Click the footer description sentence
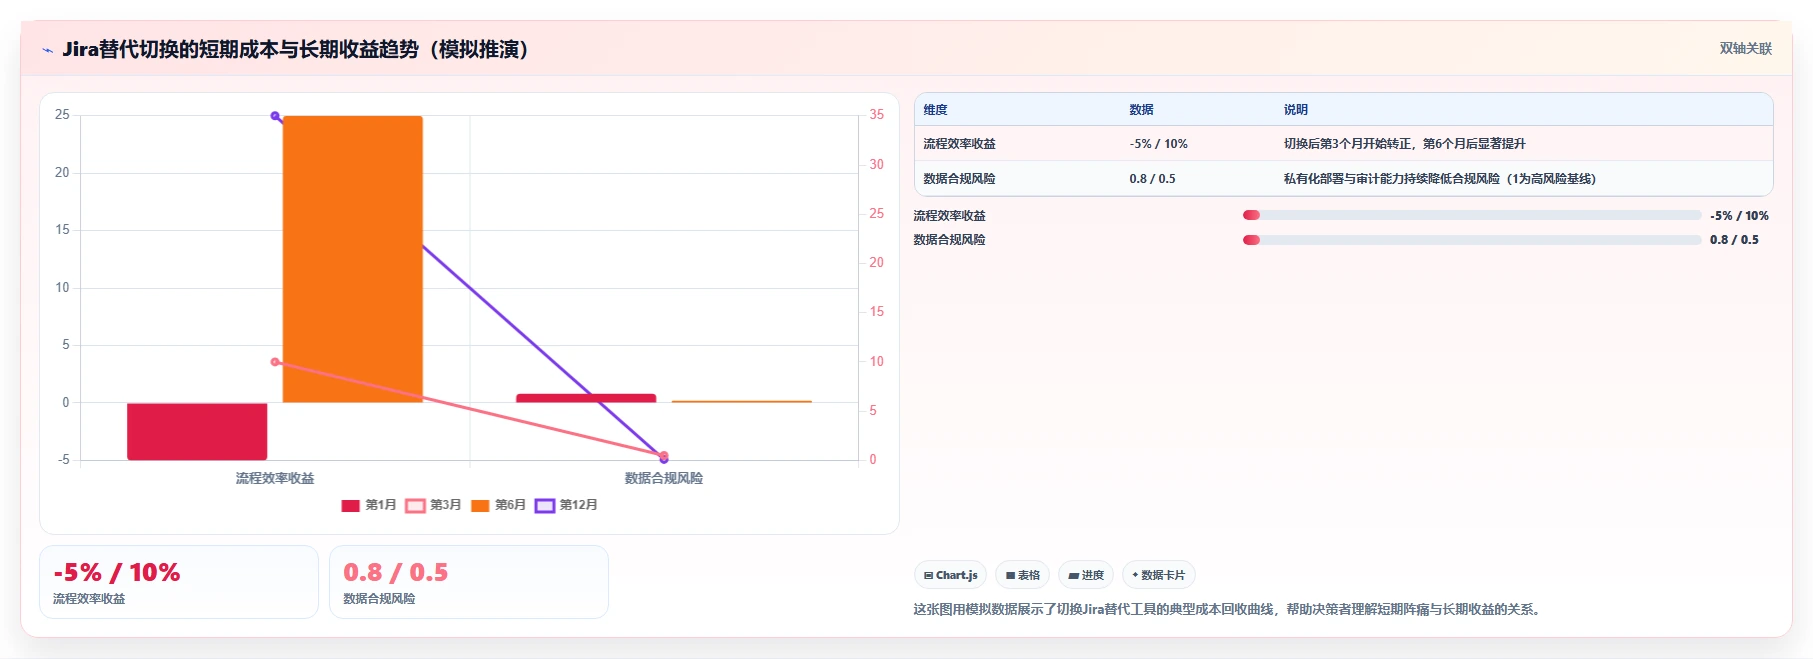Image resolution: width=1813 pixels, height=659 pixels. pyautogui.click(x=1226, y=609)
